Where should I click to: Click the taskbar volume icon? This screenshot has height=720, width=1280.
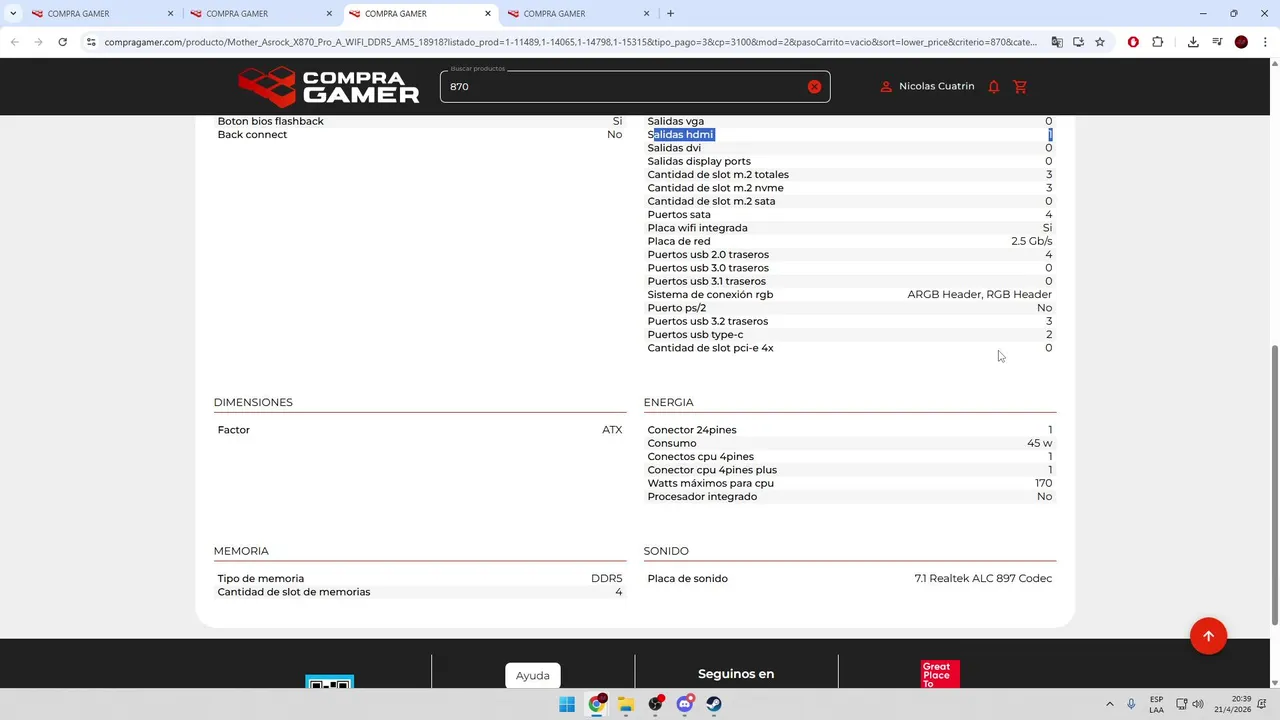coord(1198,704)
